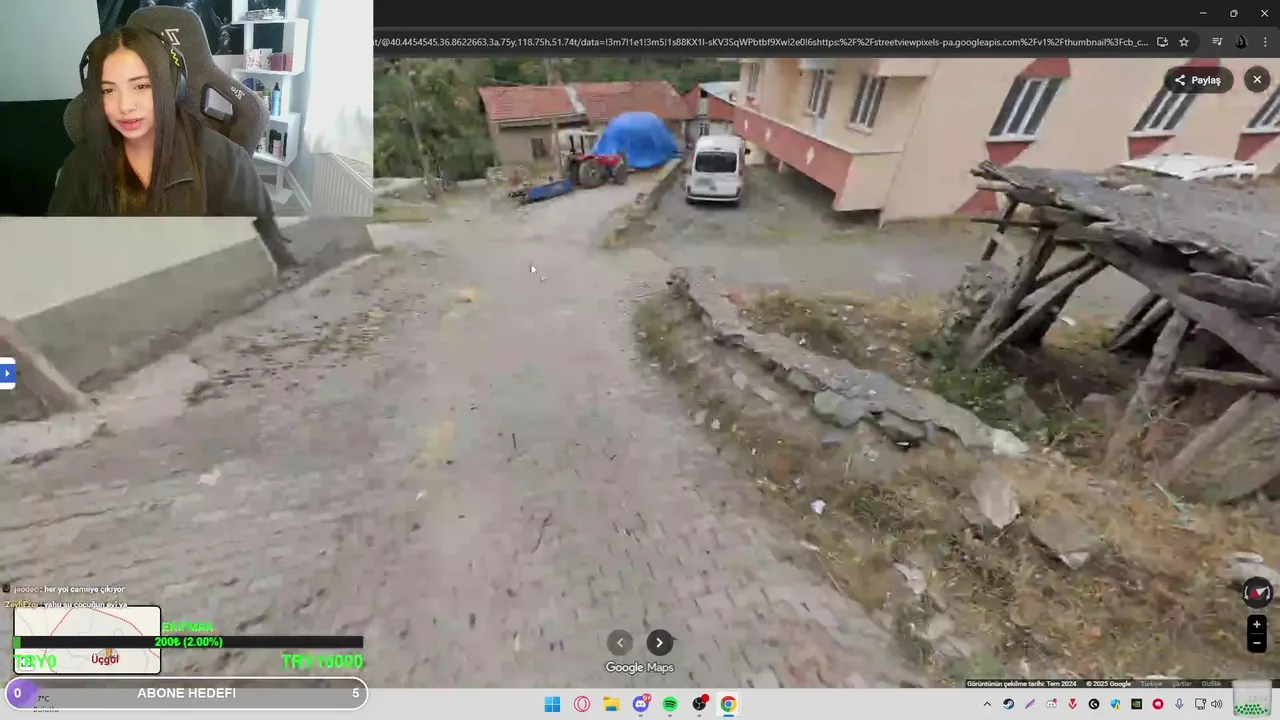Screen dimensions: 1280x720
Task: Open the minimap showing Üçgöl
Action: click(x=87, y=640)
